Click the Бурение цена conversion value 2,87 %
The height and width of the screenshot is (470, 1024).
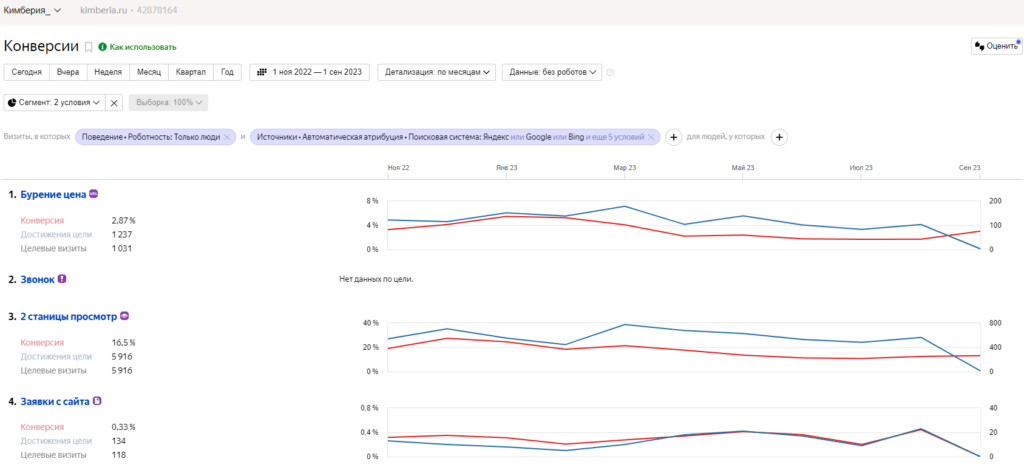click(x=124, y=221)
